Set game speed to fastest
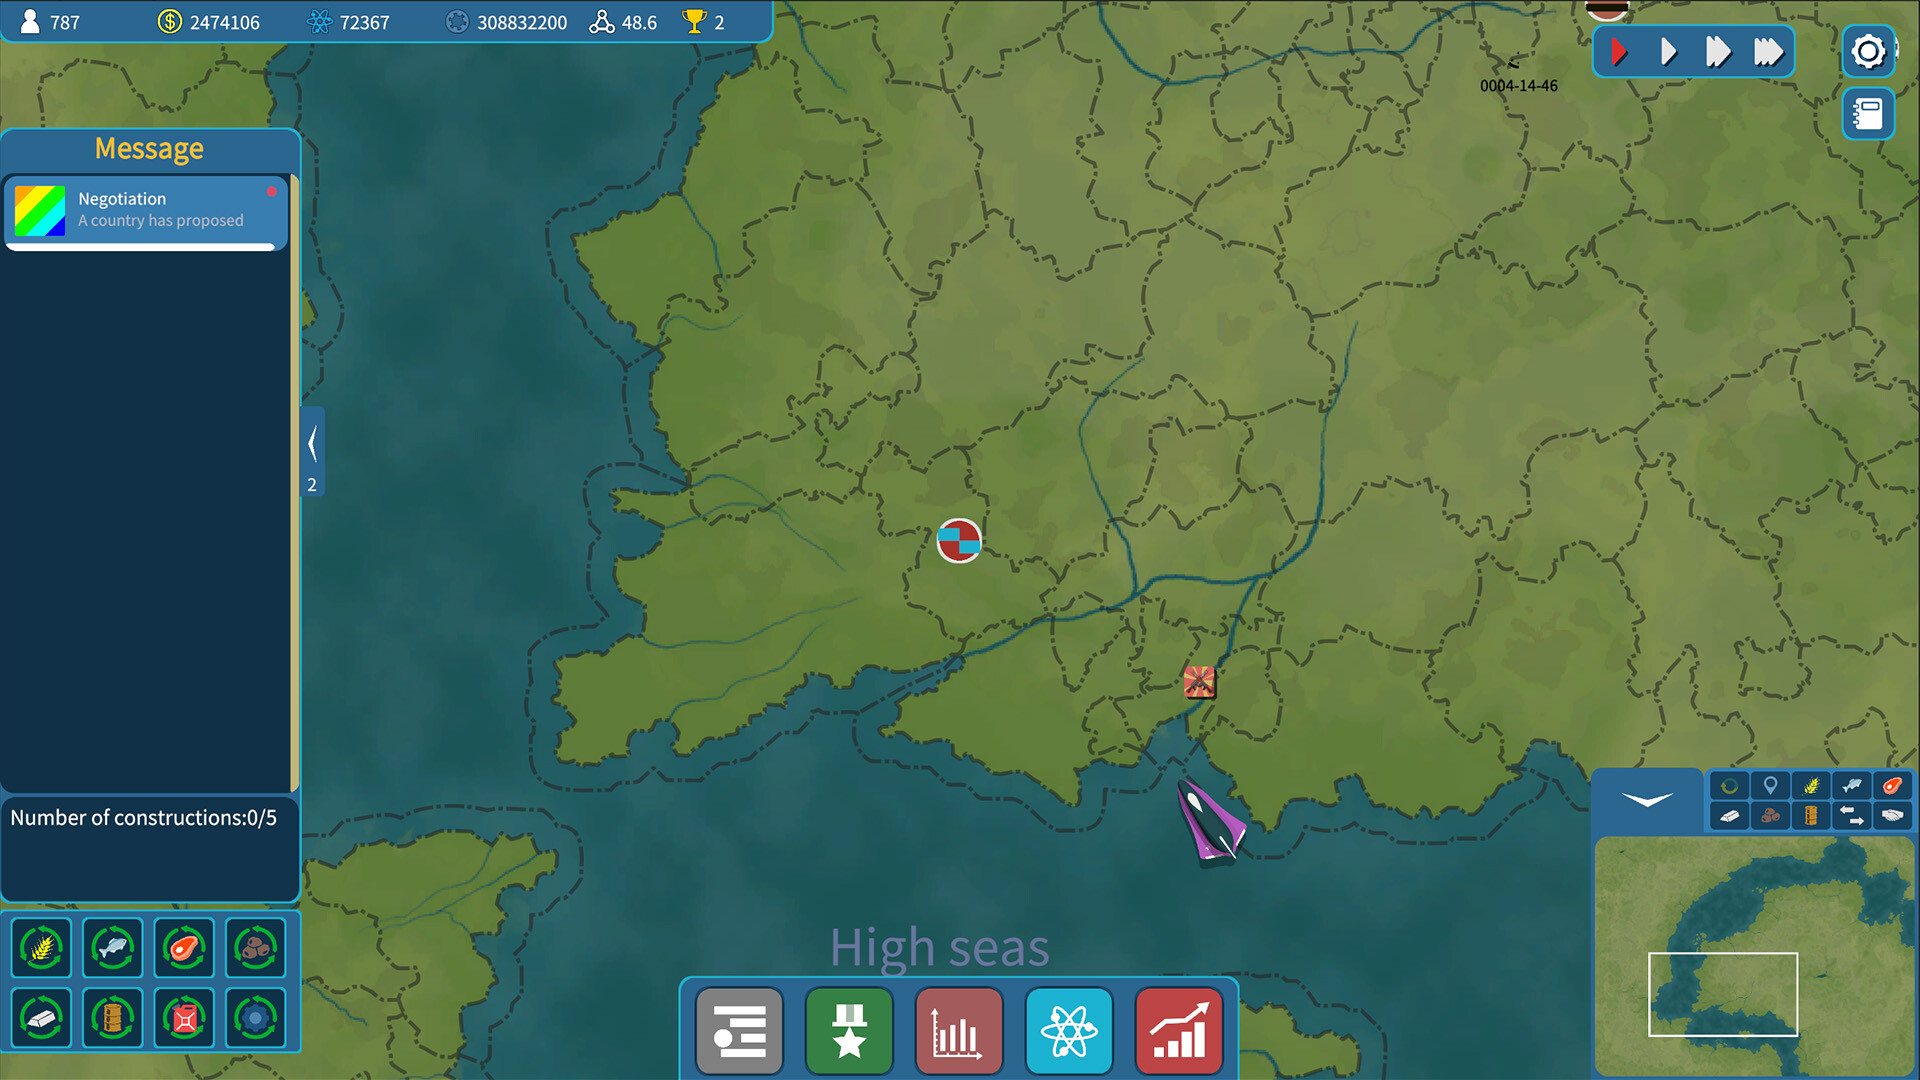The image size is (1920, 1080). [x=1767, y=52]
